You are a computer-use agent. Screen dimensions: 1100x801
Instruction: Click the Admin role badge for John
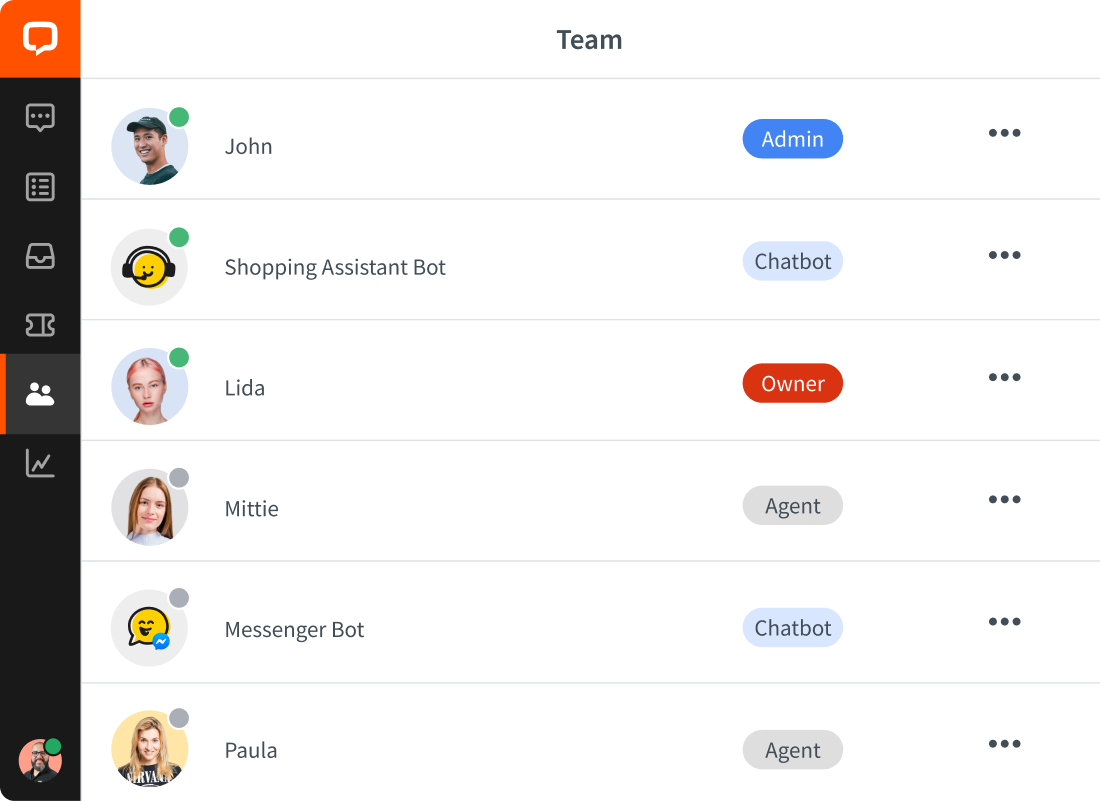click(x=792, y=139)
